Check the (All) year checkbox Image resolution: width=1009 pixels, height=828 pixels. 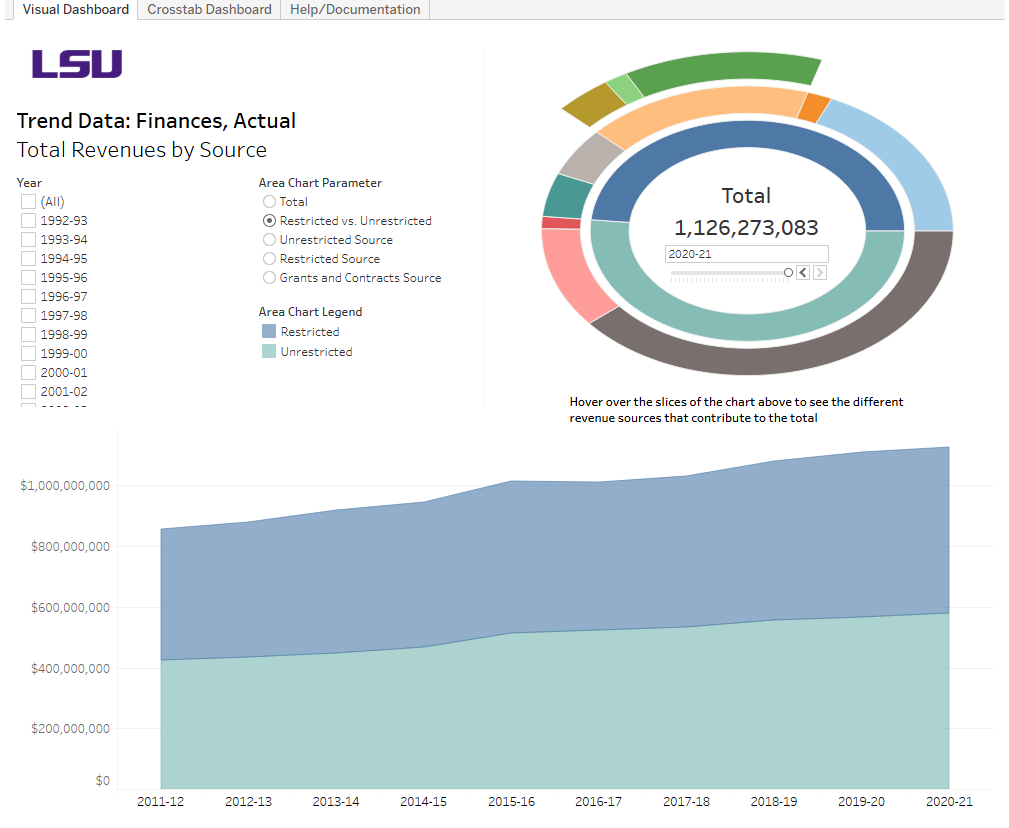[x=27, y=201]
